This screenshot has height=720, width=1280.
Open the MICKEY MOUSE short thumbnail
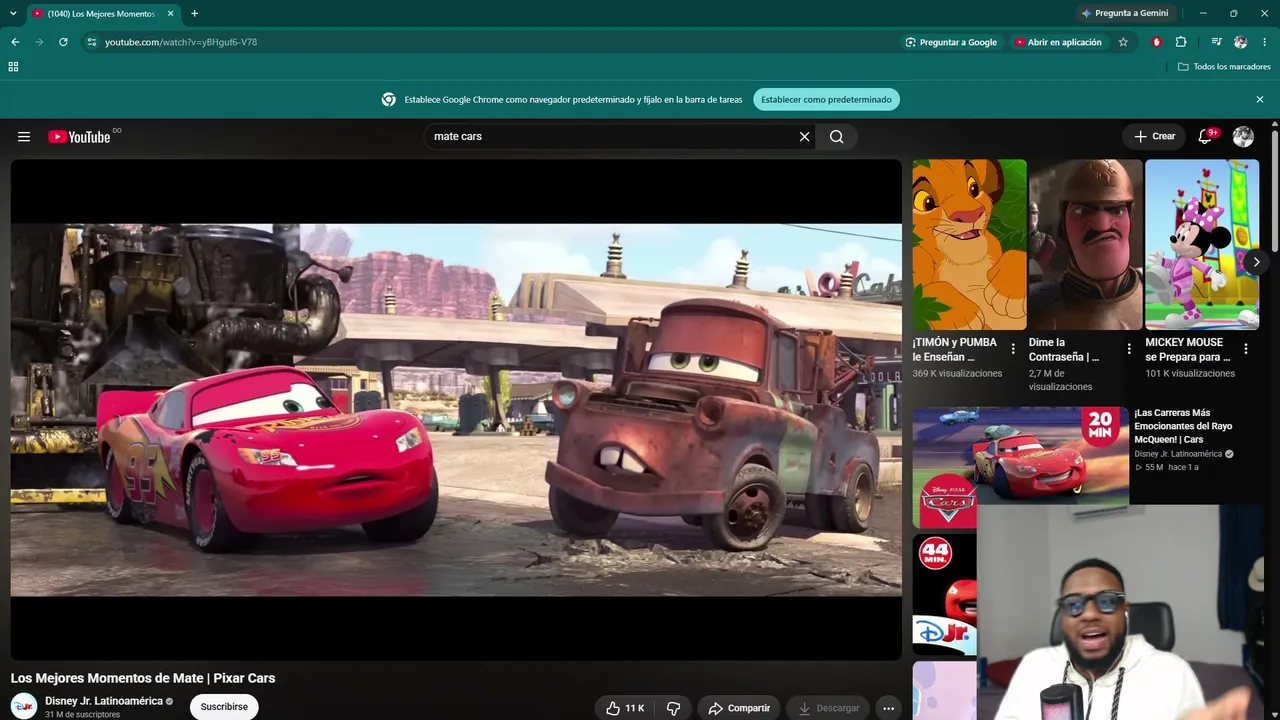coord(1202,245)
